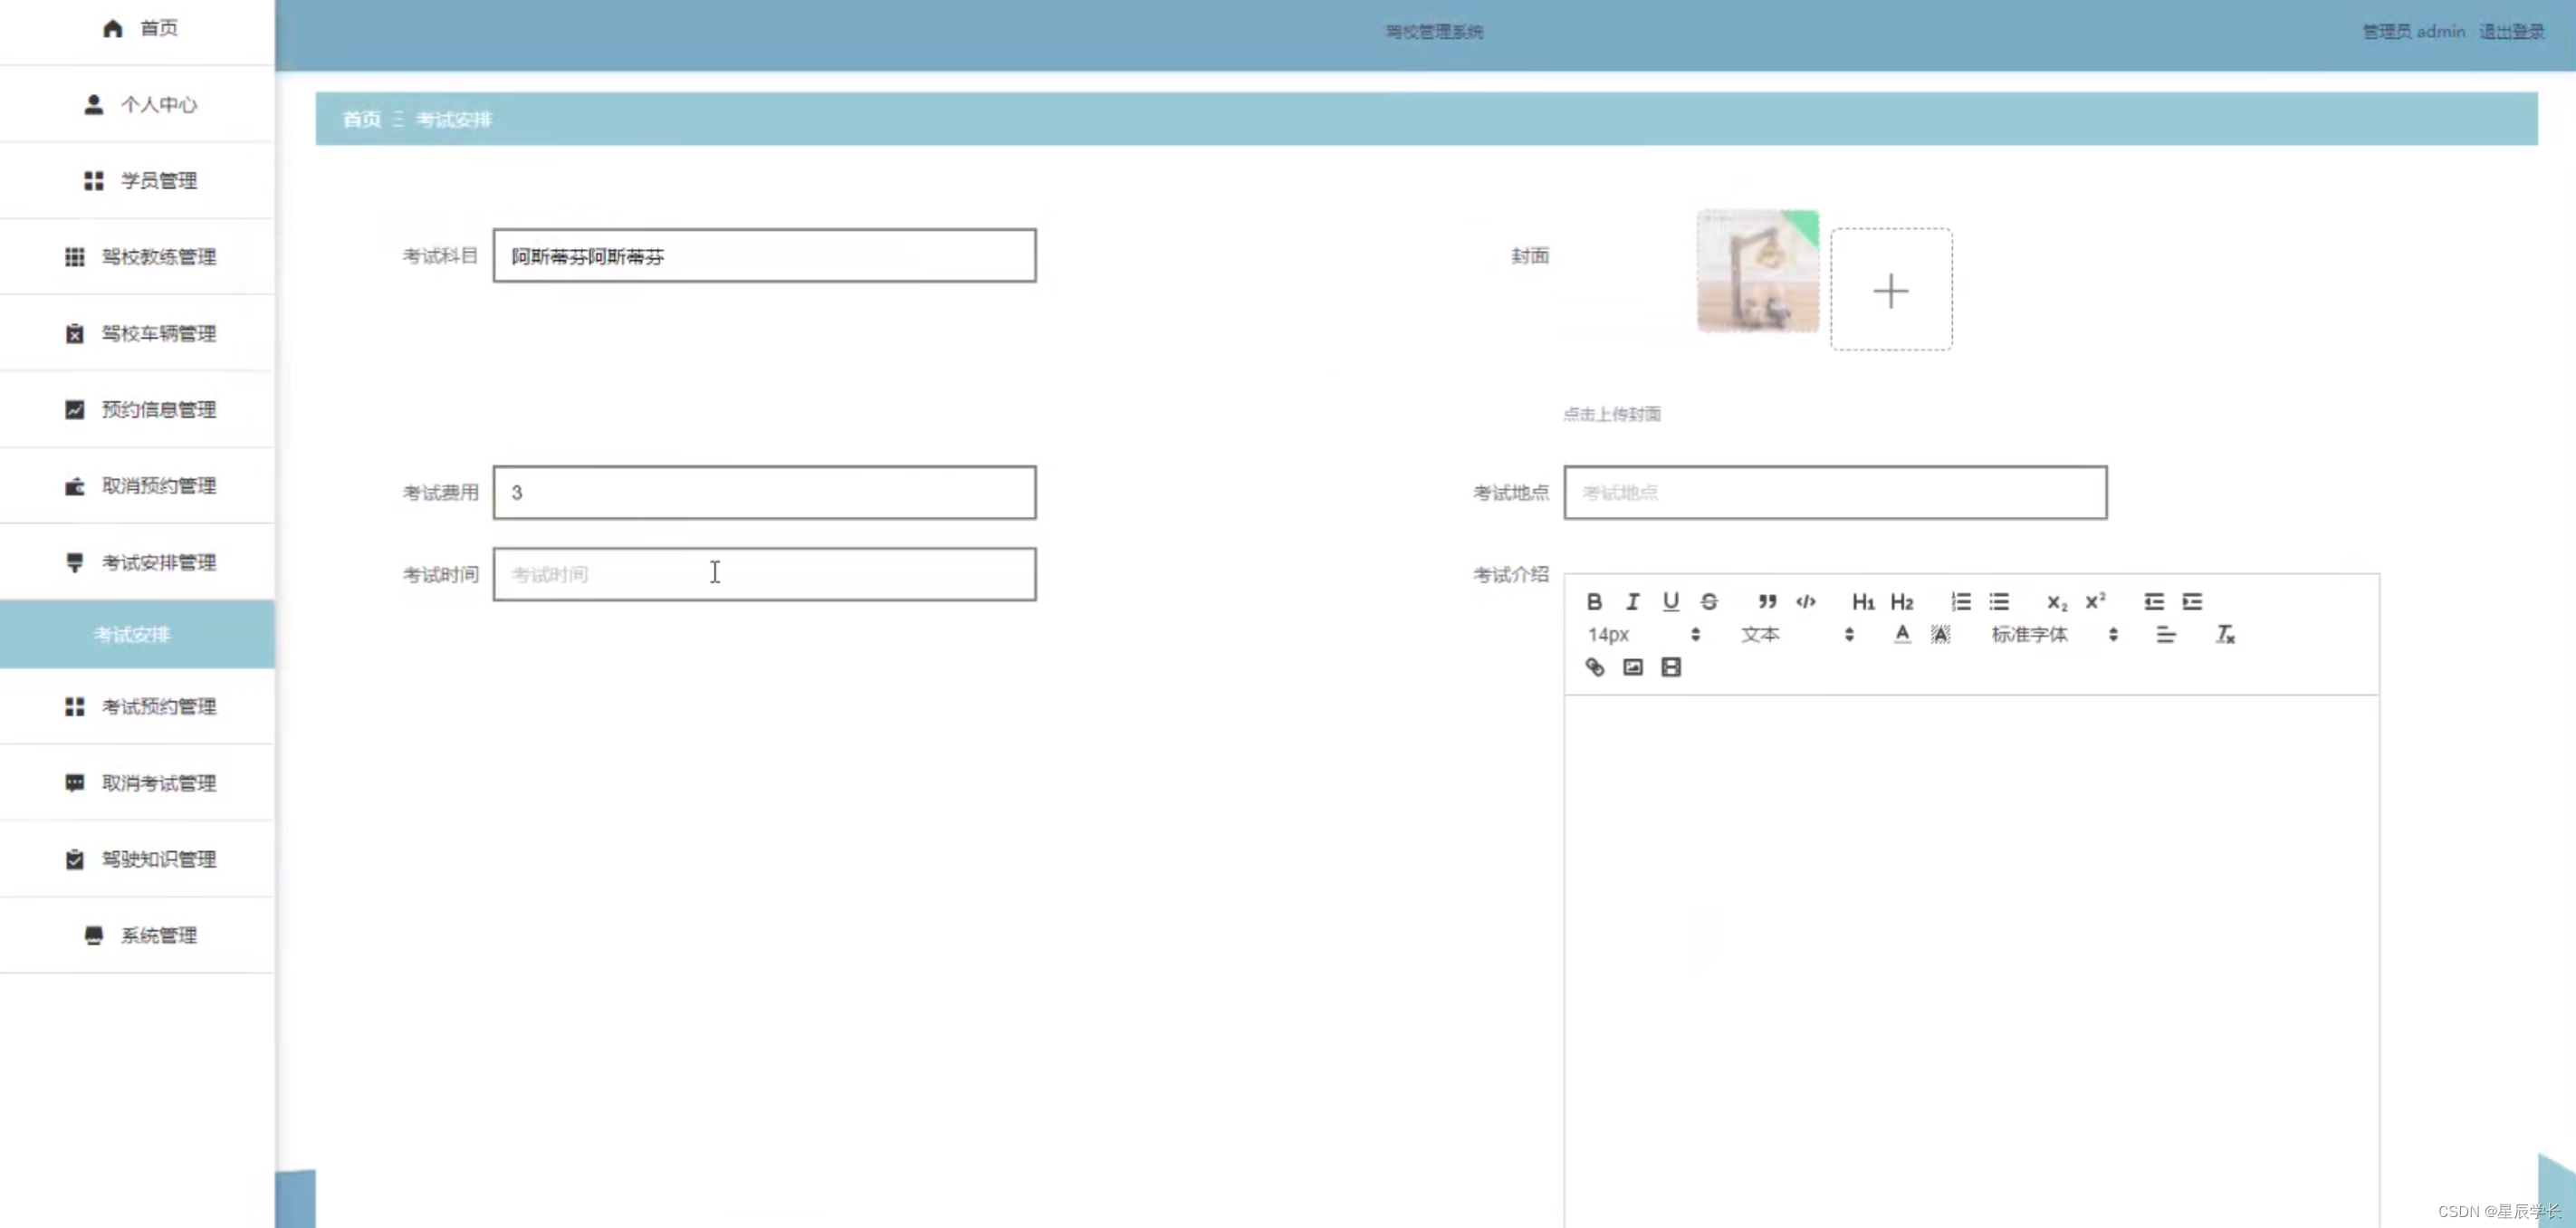2576x1228 pixels.
Task: Insert ordered numbered list
Action: point(1960,601)
